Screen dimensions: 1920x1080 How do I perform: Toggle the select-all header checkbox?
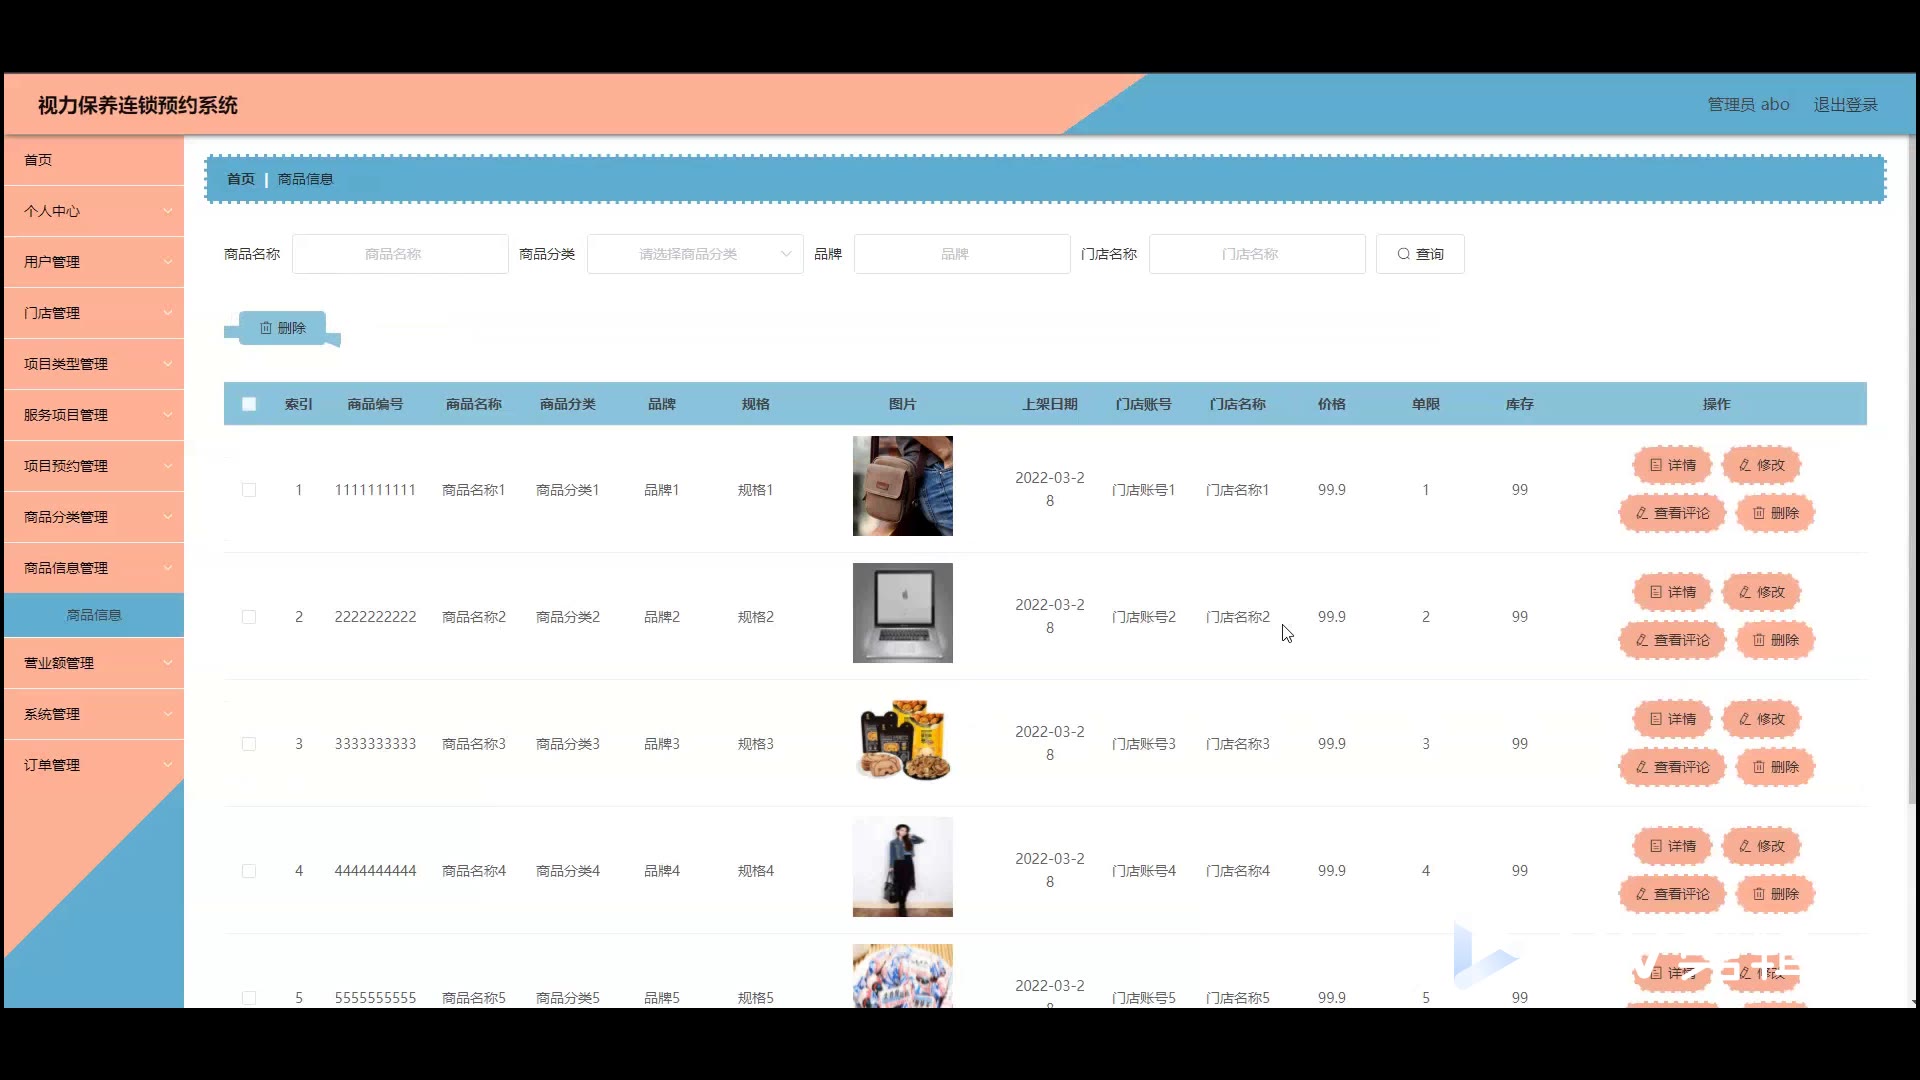coord(249,404)
